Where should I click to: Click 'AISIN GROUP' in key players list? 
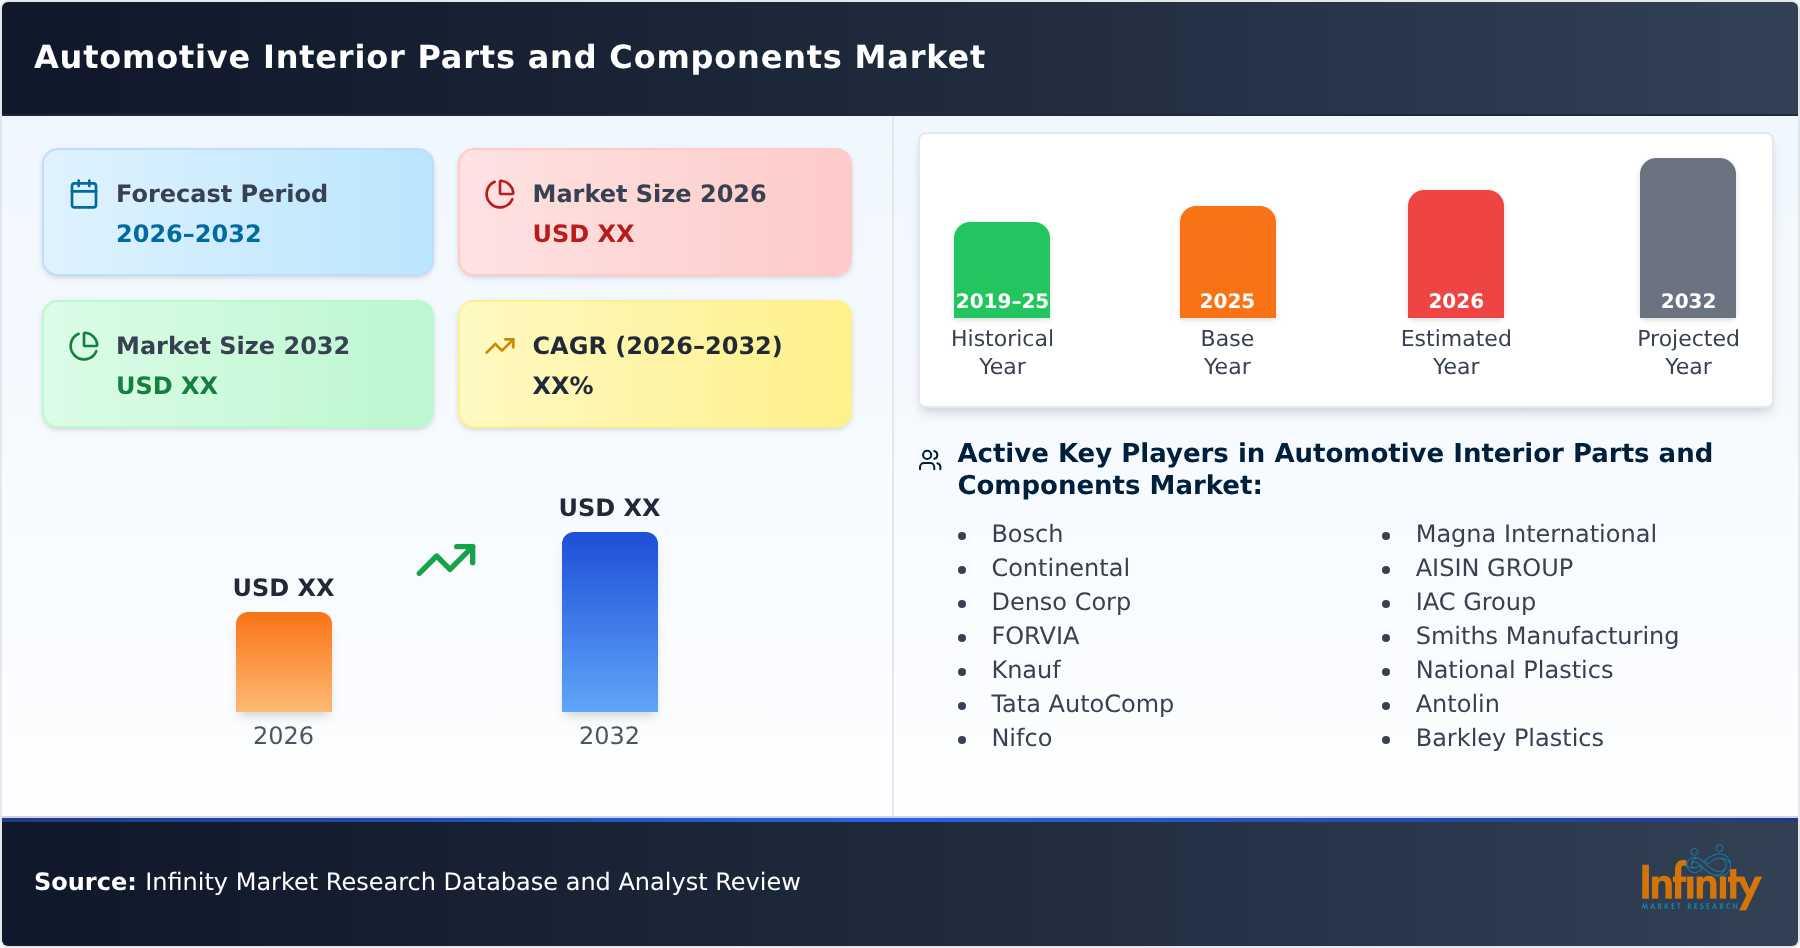(1494, 568)
